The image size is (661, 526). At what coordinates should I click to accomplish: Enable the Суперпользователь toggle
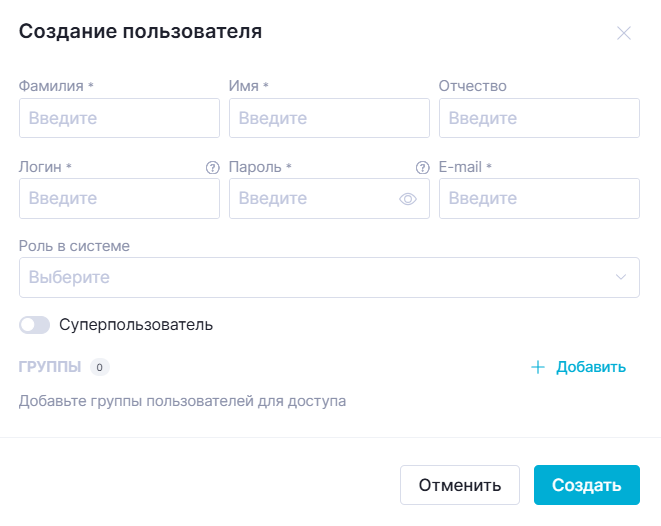click(x=34, y=325)
